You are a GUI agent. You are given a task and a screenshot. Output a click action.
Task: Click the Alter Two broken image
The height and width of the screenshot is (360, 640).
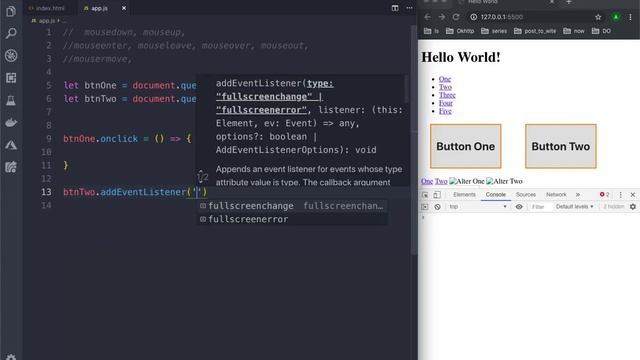point(504,181)
